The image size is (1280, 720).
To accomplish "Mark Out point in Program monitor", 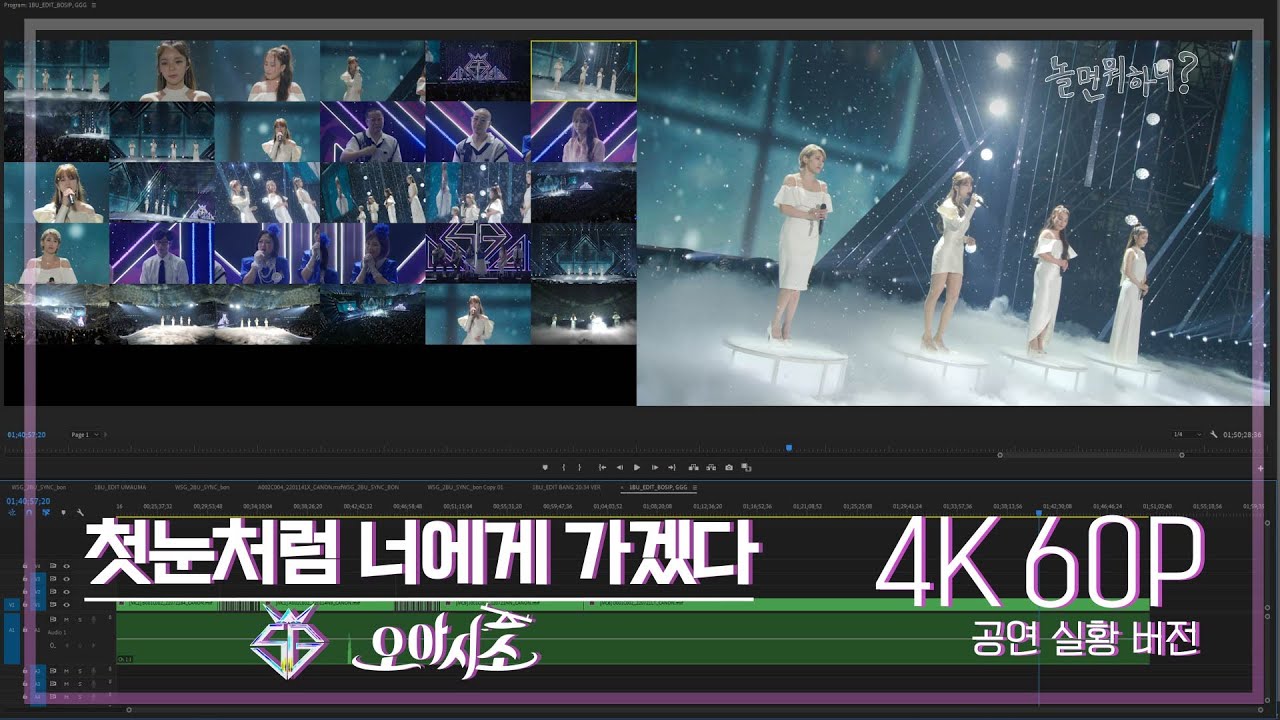I will point(579,467).
